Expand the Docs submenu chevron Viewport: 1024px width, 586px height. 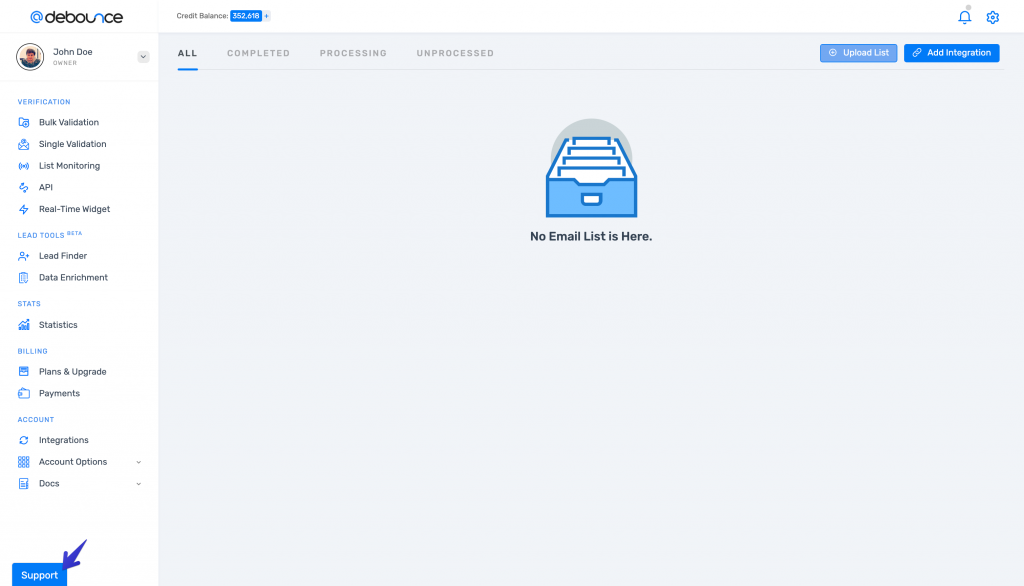coord(138,484)
